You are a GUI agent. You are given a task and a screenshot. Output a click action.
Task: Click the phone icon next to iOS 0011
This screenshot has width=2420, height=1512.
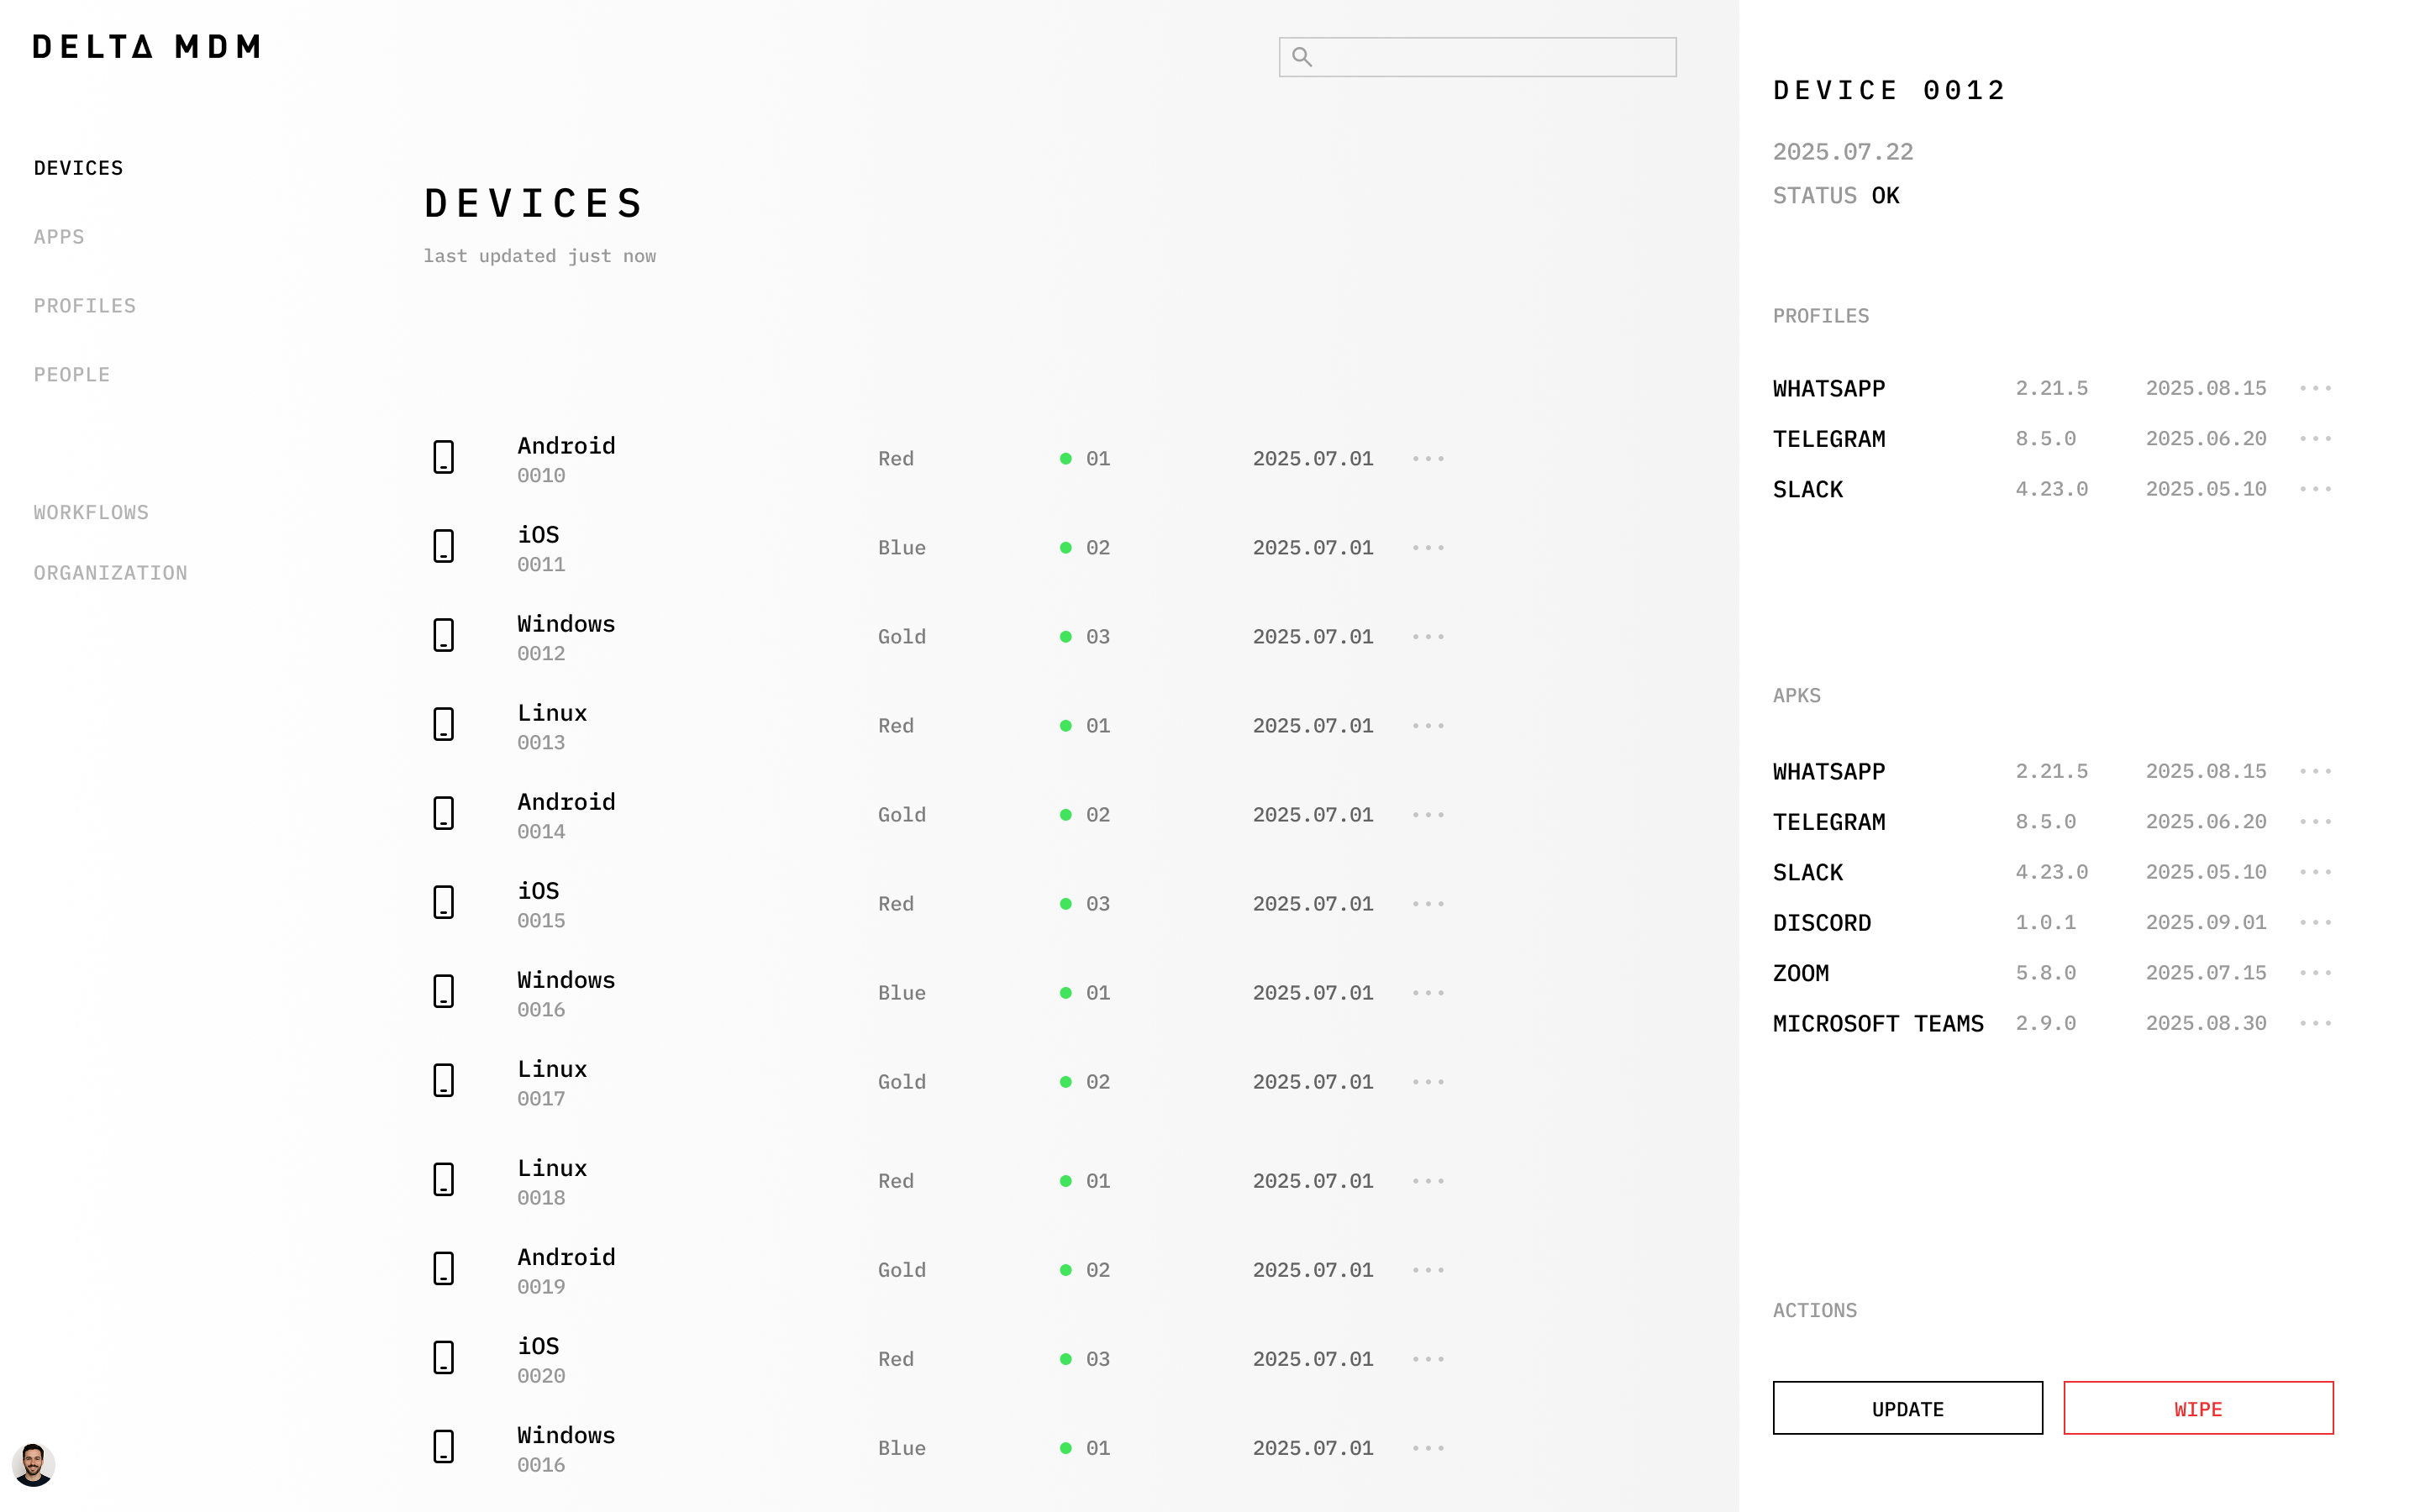pos(443,547)
